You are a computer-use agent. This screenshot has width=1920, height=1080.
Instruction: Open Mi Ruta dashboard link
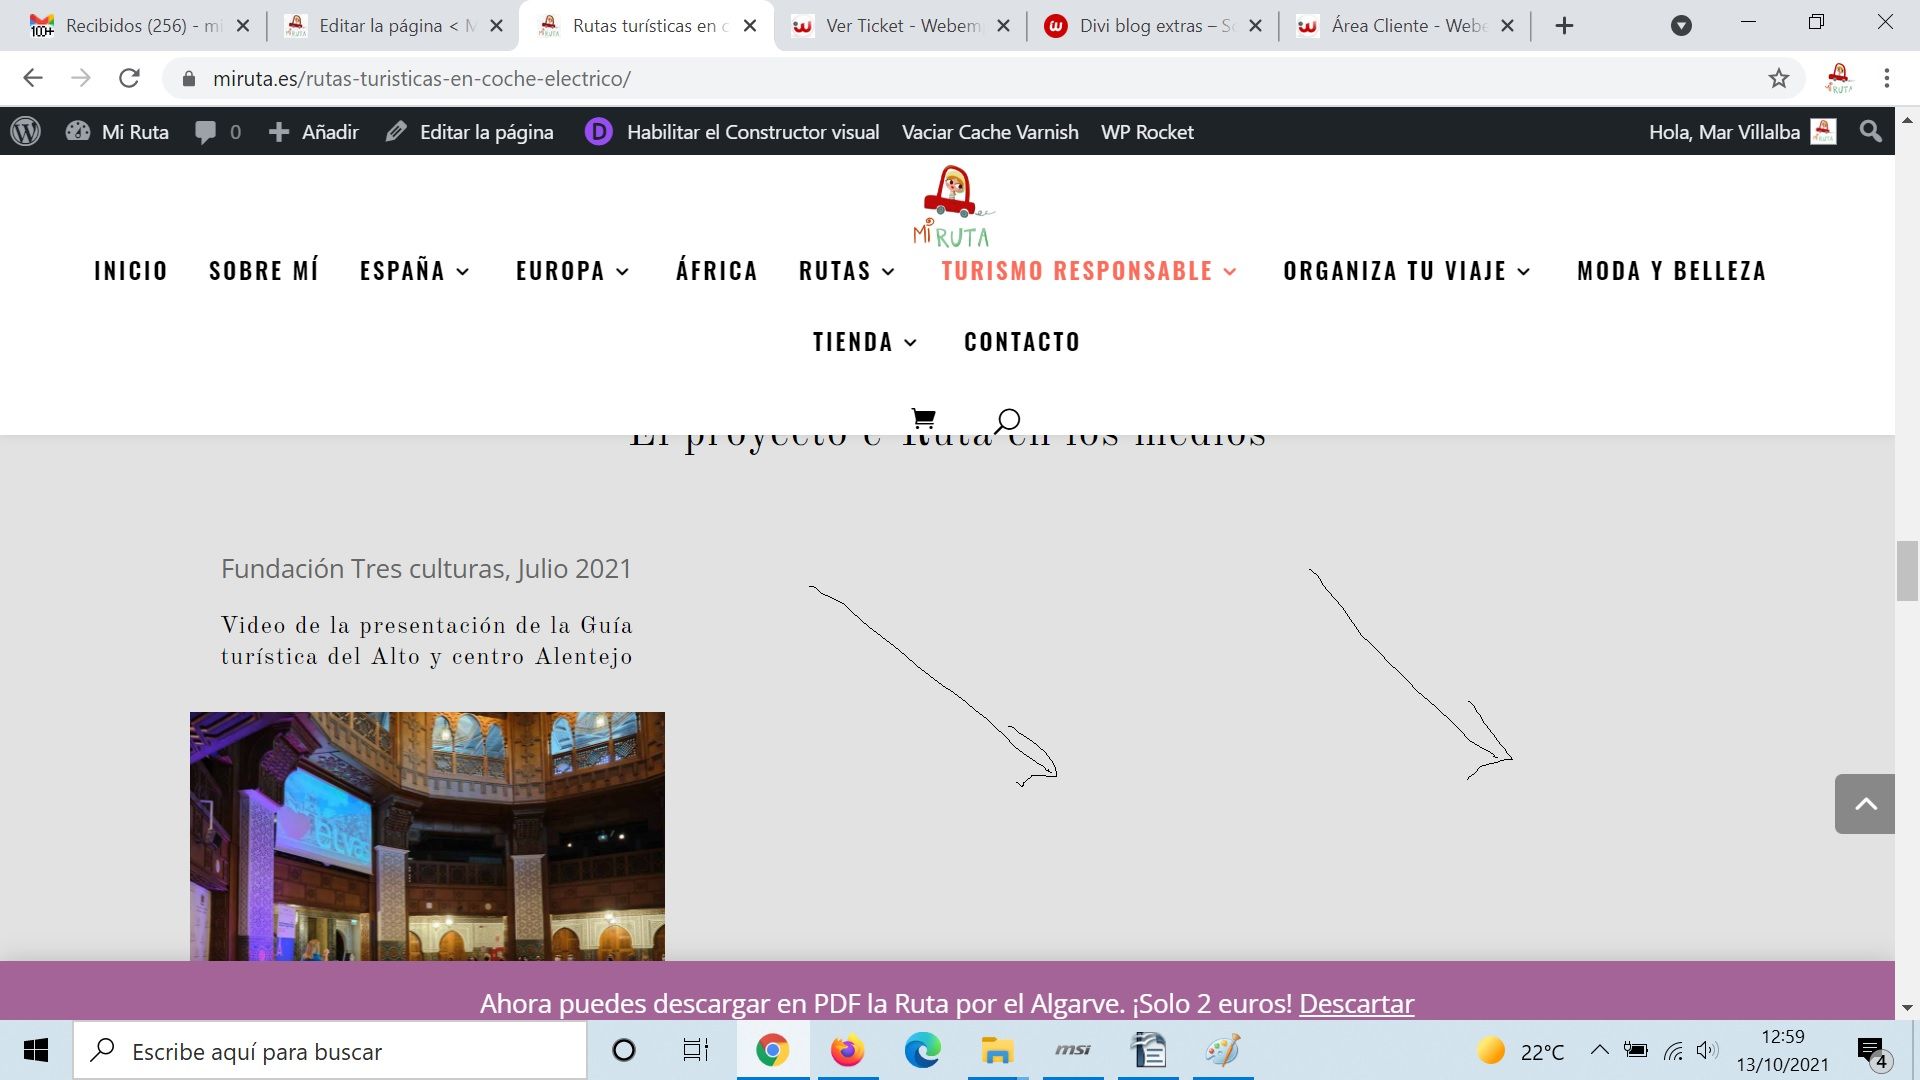(x=118, y=132)
